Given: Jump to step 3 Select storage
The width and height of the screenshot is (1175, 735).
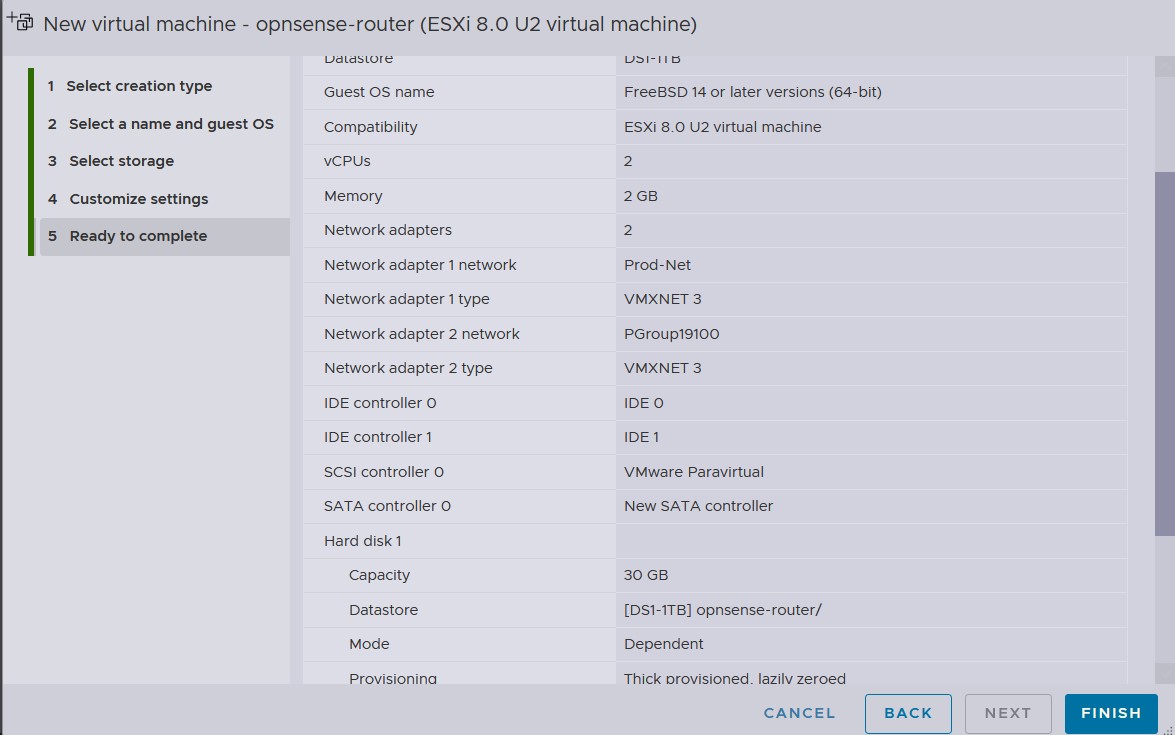Looking at the screenshot, I should tap(121, 161).
